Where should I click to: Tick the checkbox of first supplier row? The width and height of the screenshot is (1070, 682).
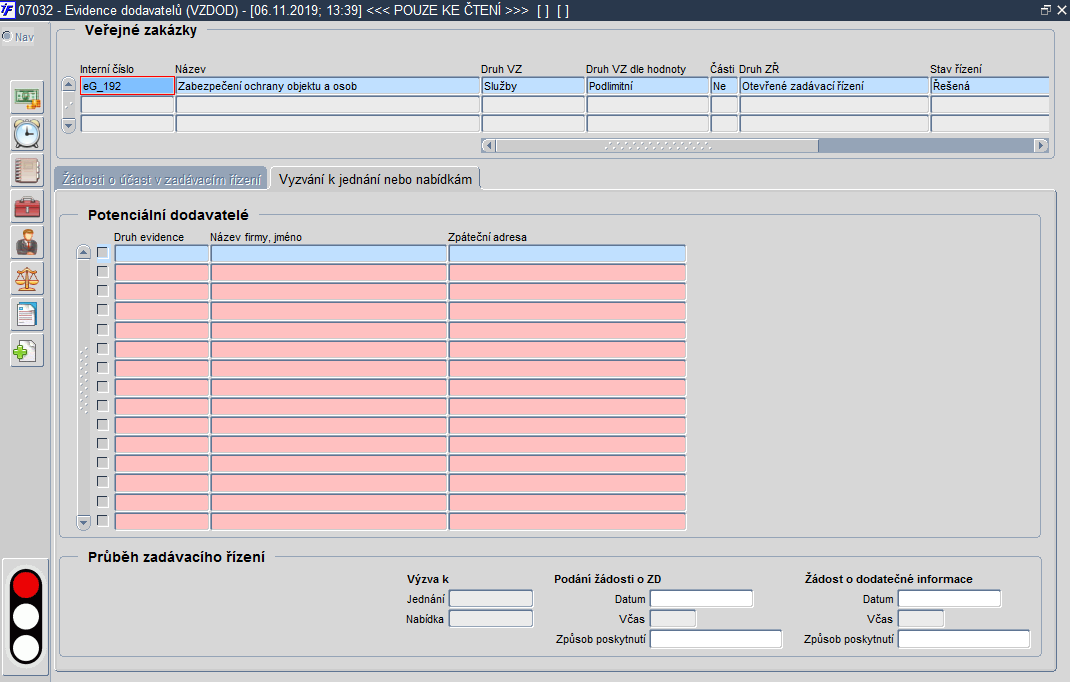(102, 253)
